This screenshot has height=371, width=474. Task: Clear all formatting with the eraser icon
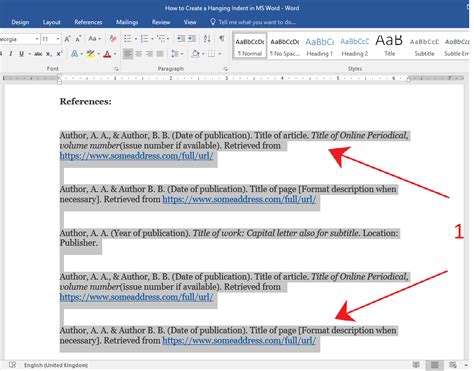pyautogui.click(x=113, y=39)
